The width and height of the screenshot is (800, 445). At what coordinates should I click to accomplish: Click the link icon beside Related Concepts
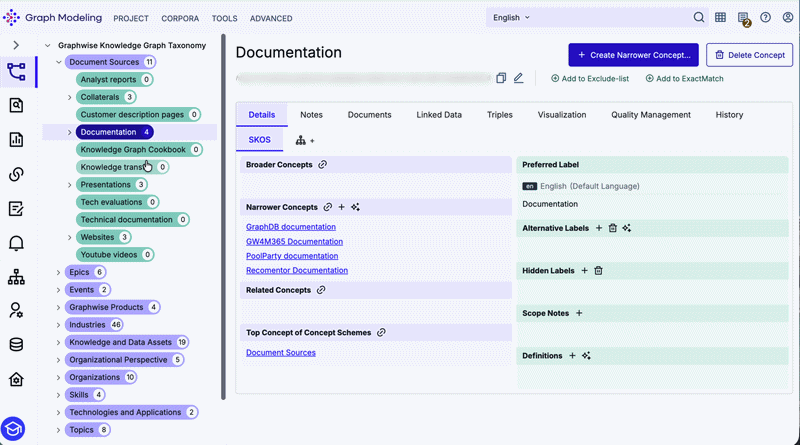click(321, 290)
